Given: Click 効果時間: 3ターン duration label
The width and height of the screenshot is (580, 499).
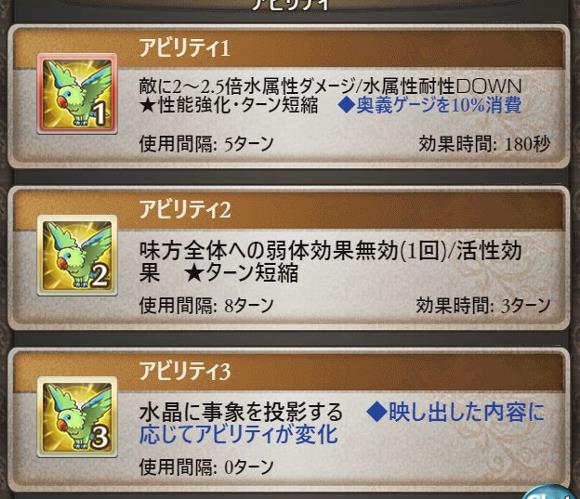Looking at the screenshot, I should pyautogui.click(x=483, y=306).
